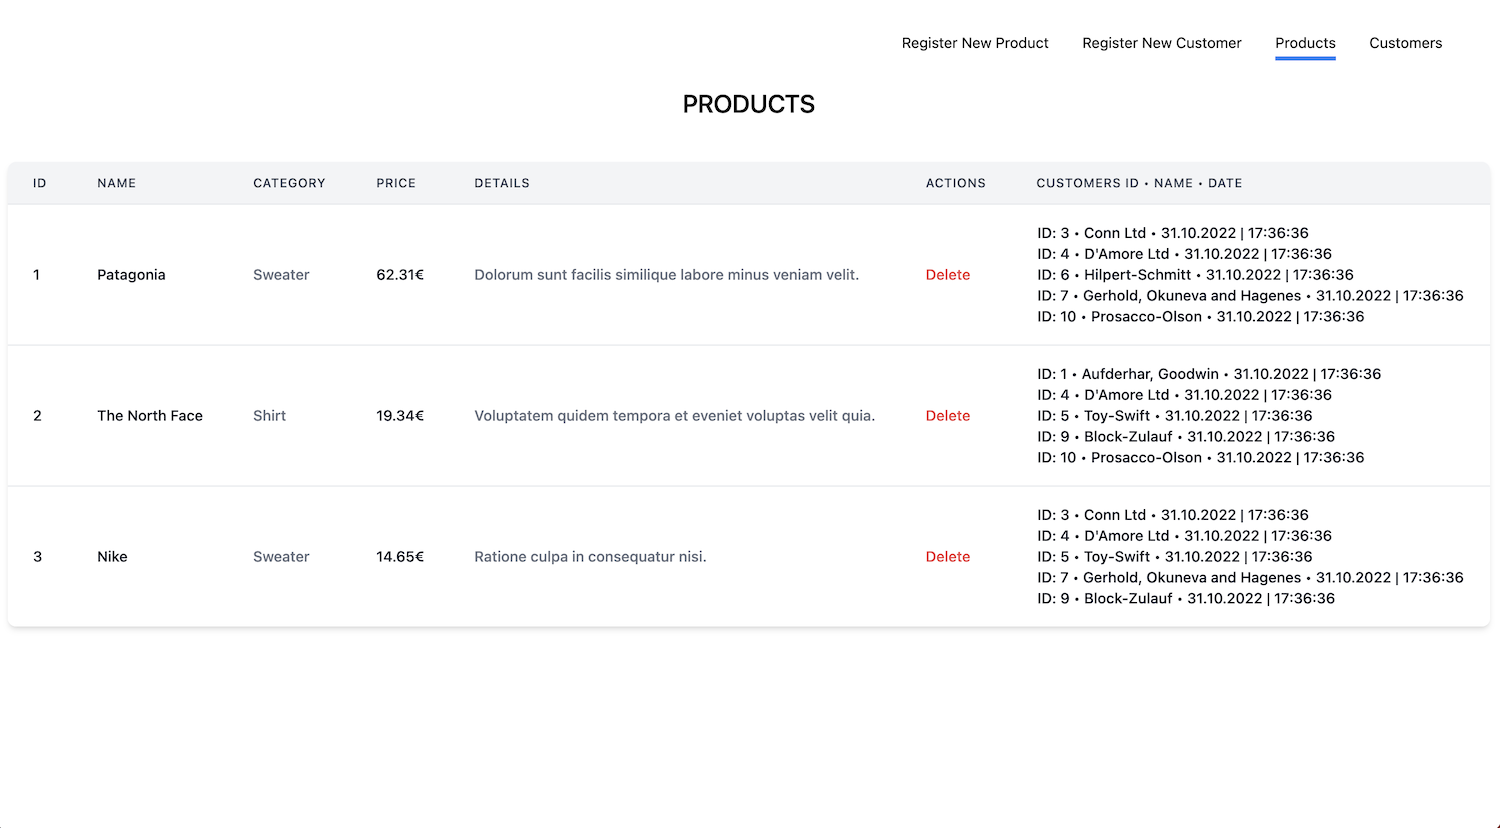Open the Register New Product page
Screen dimensions: 1500x828
pos(975,43)
